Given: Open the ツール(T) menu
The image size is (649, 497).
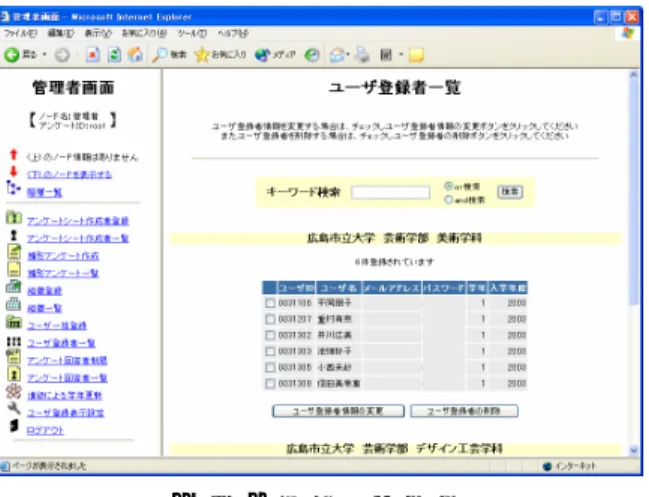Looking at the screenshot, I should 192,33.
